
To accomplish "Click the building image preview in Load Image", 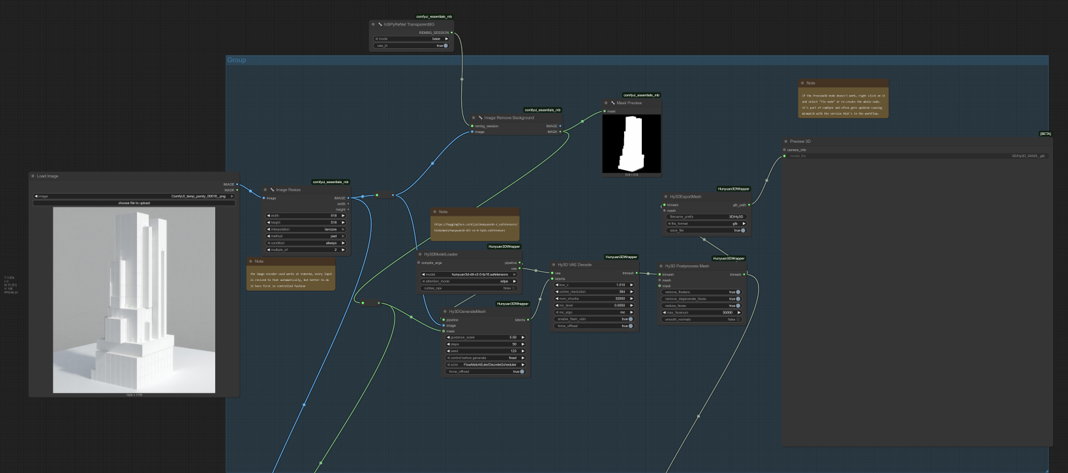I will pyautogui.click(x=134, y=300).
